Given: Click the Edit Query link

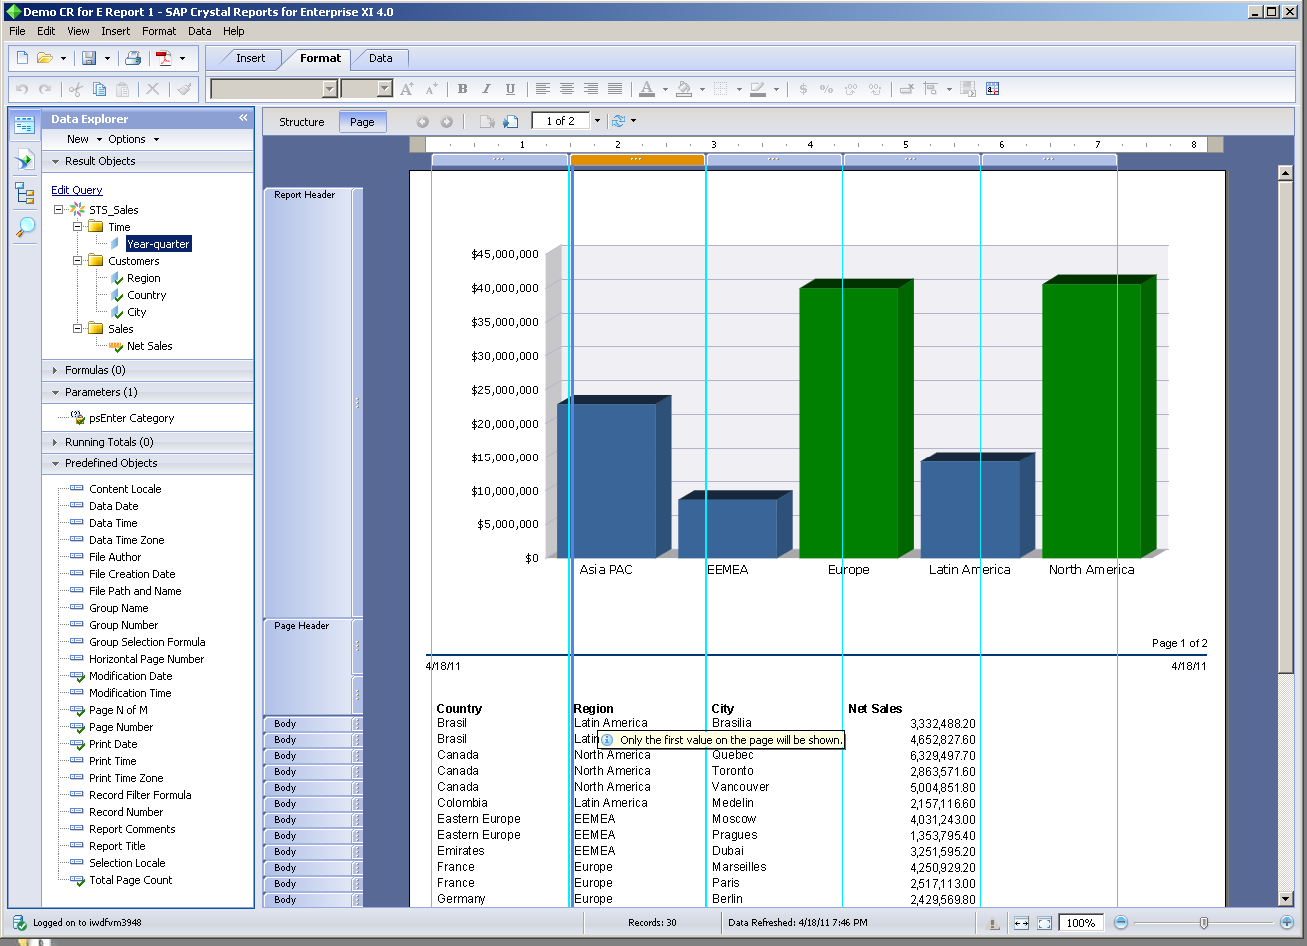Looking at the screenshot, I should point(77,190).
